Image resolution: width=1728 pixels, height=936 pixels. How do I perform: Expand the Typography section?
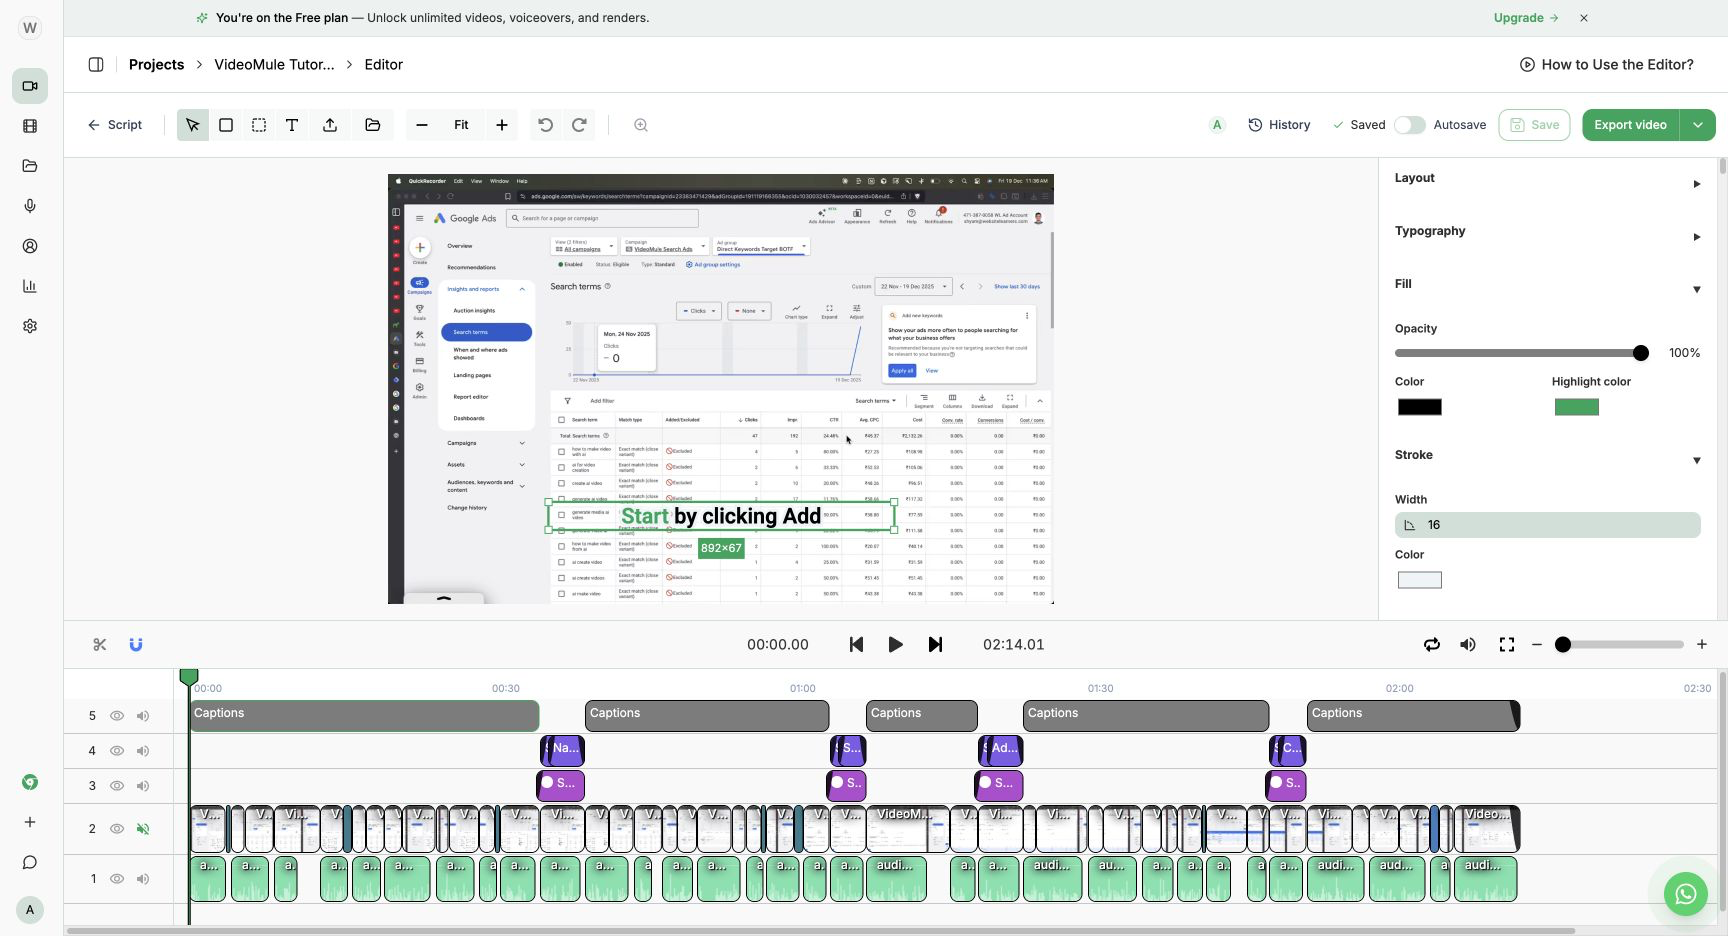click(x=1547, y=231)
